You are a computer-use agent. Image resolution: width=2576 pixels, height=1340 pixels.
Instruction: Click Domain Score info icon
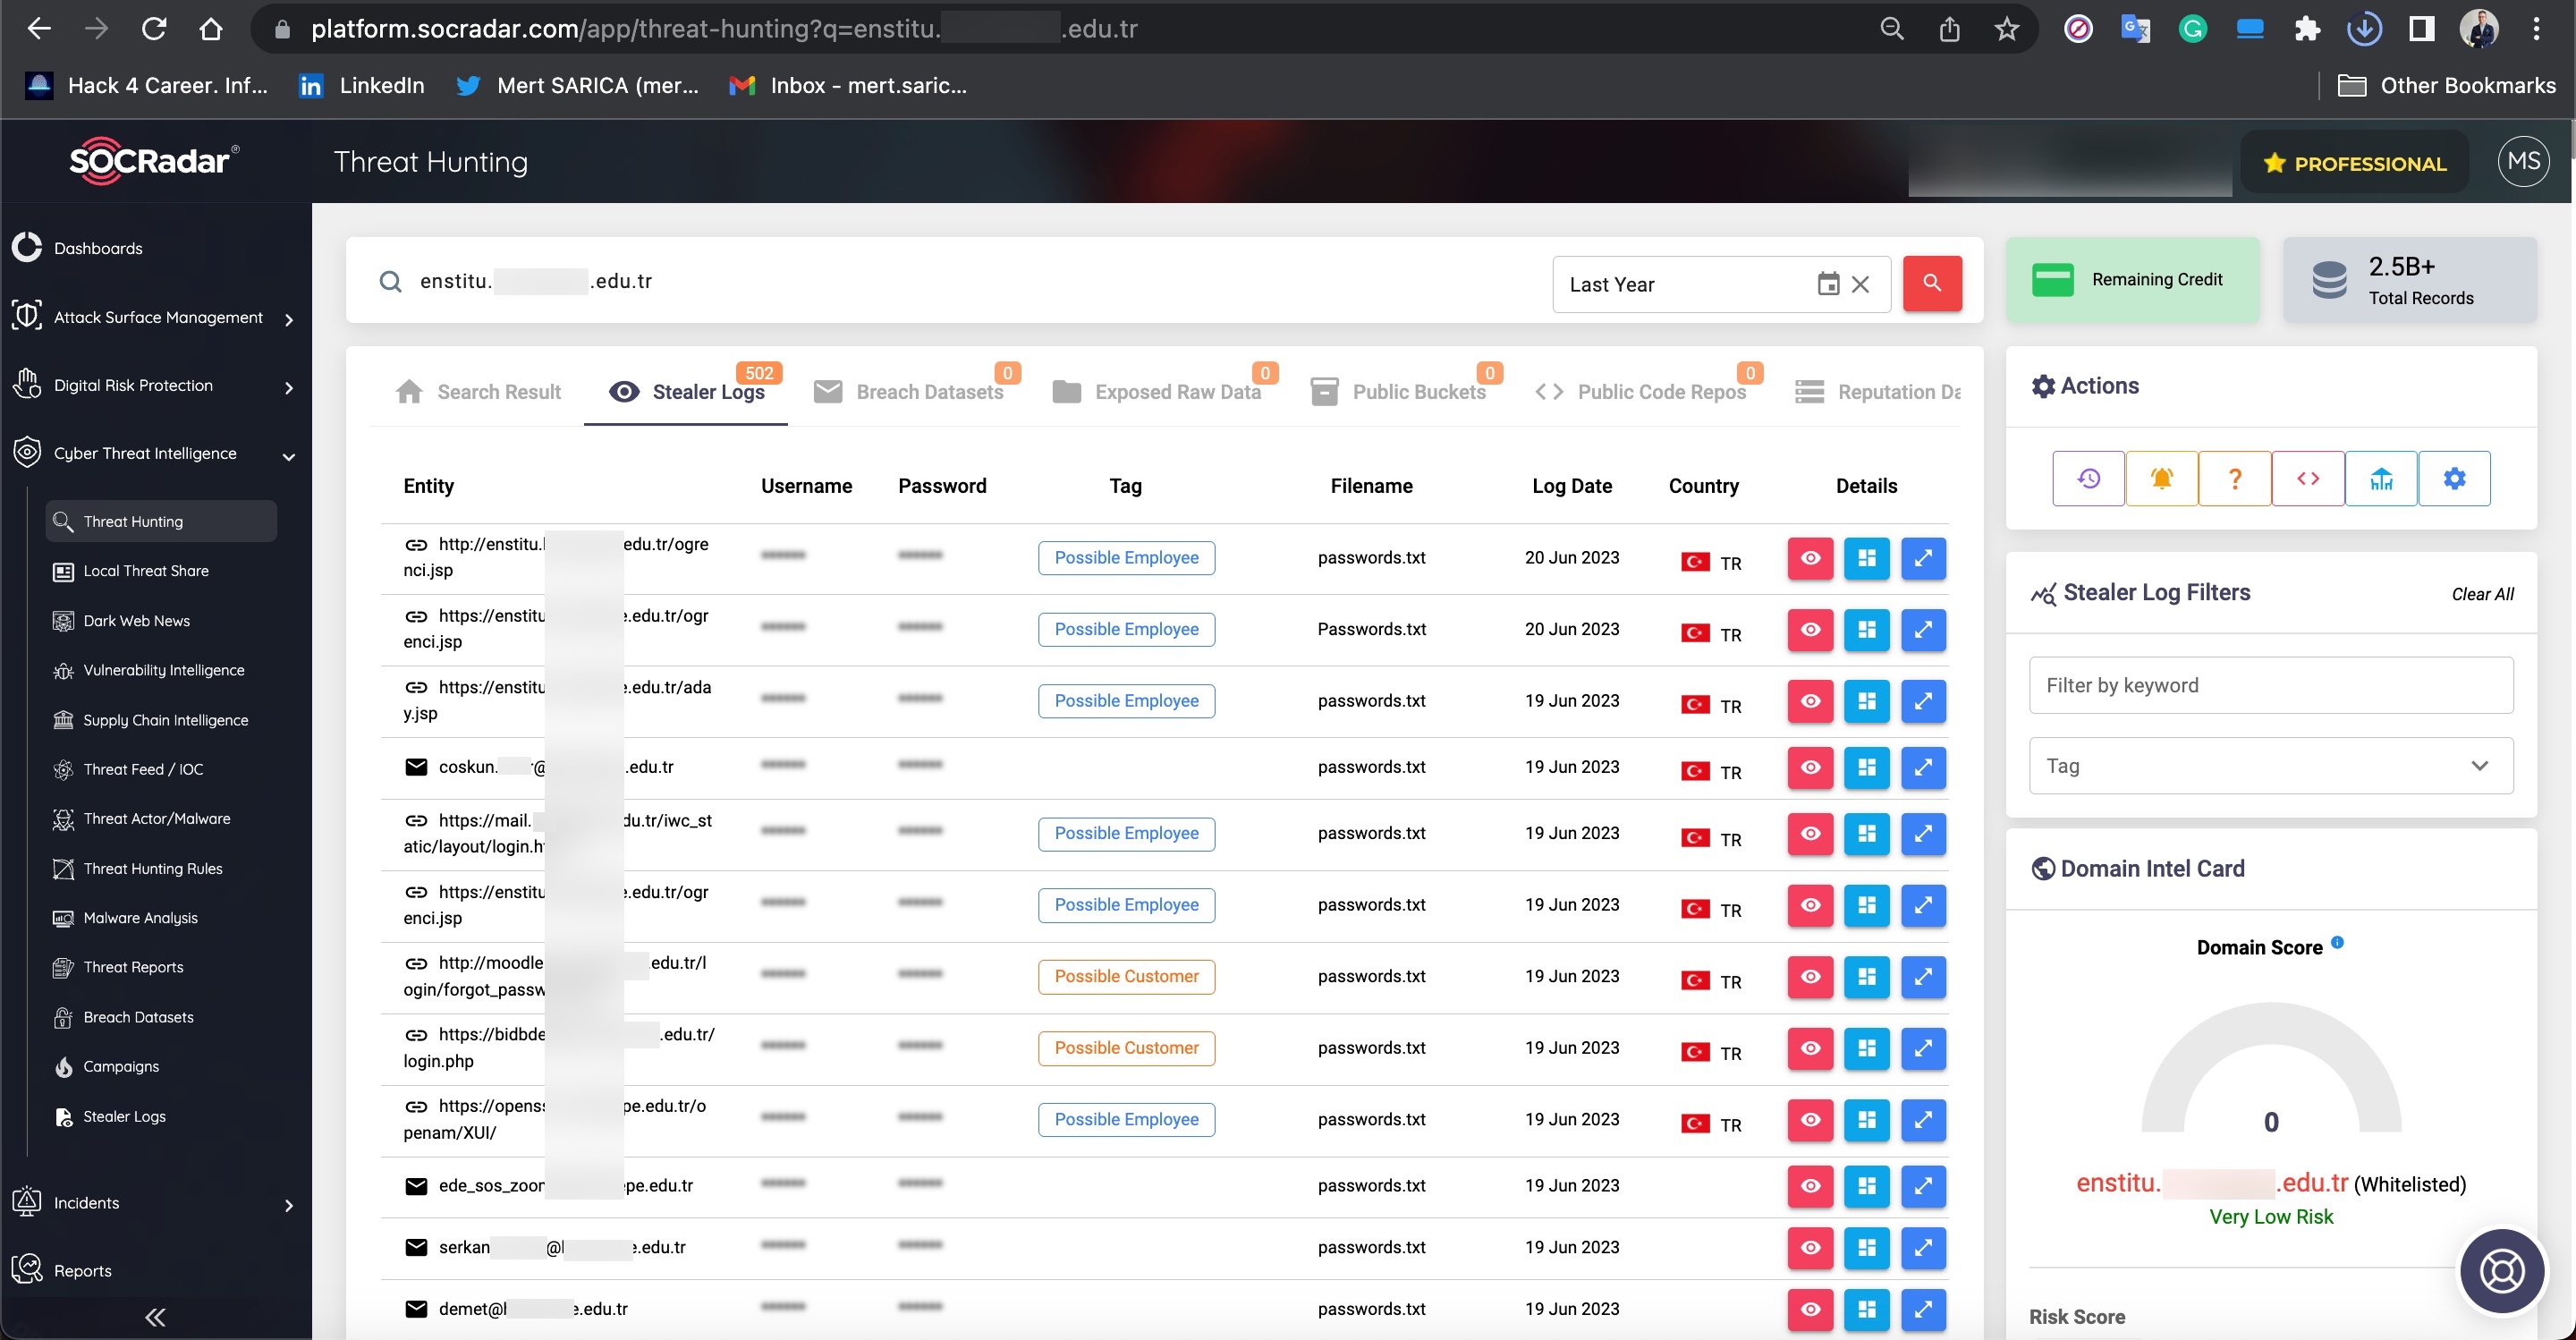click(2337, 941)
